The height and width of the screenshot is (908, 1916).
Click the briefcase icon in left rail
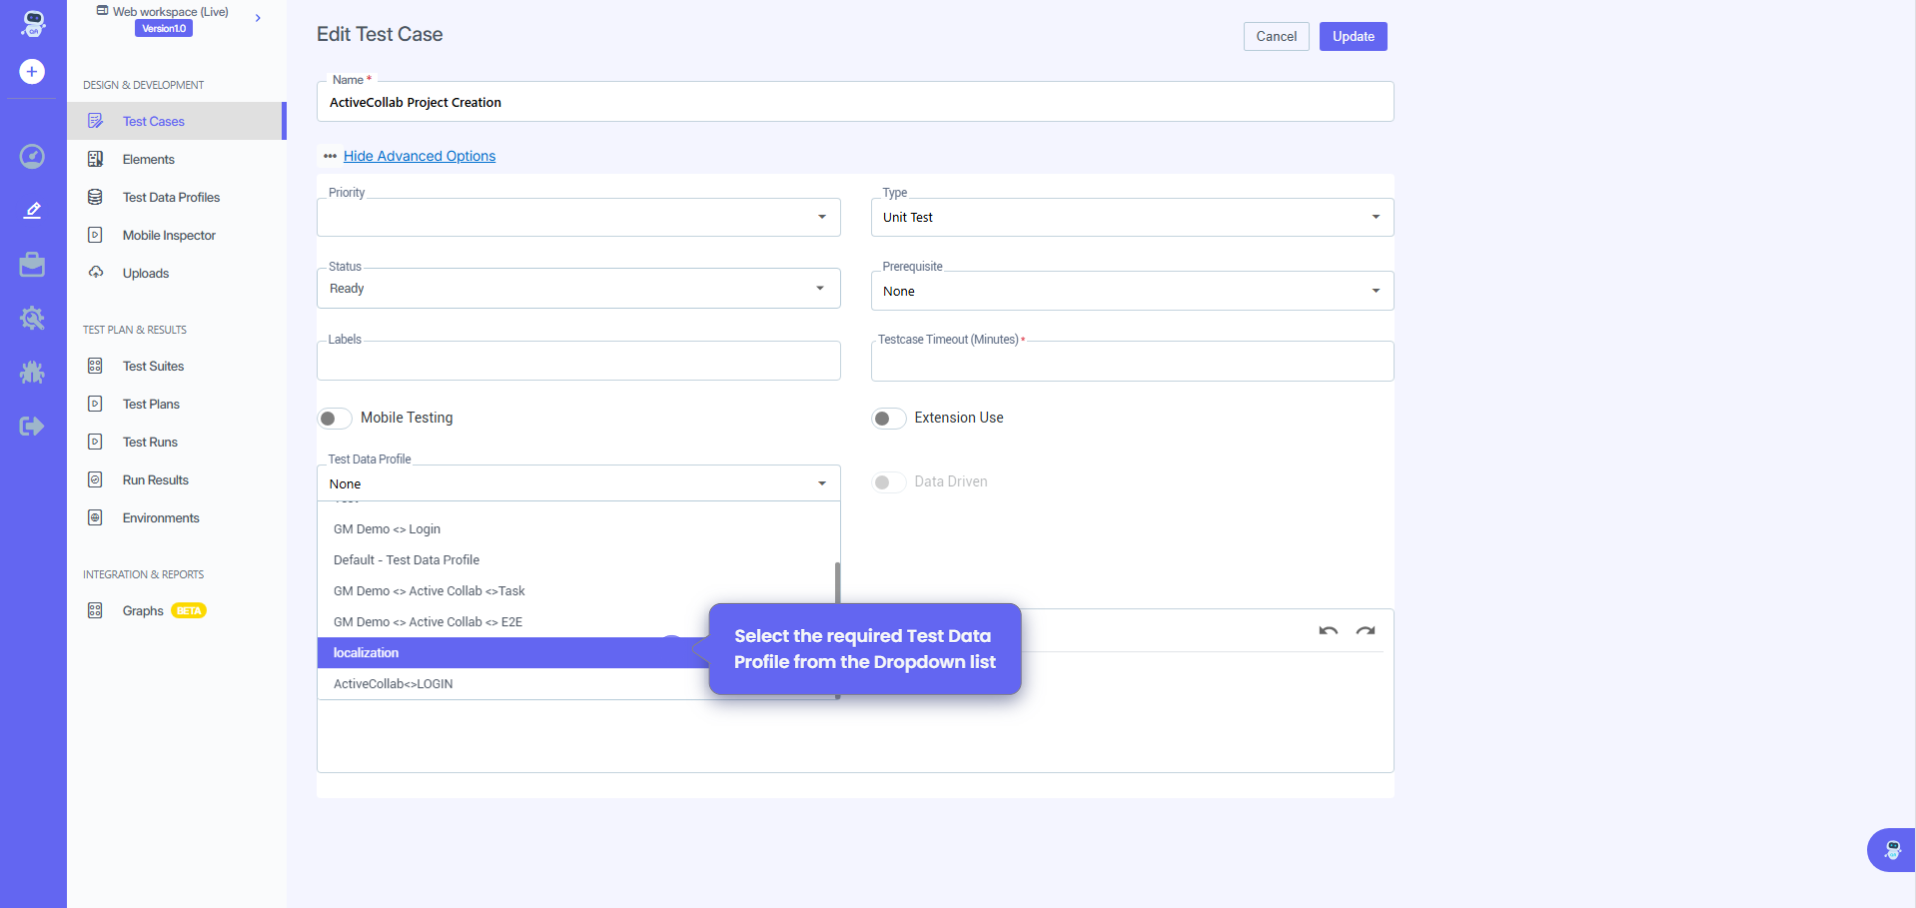tap(32, 265)
